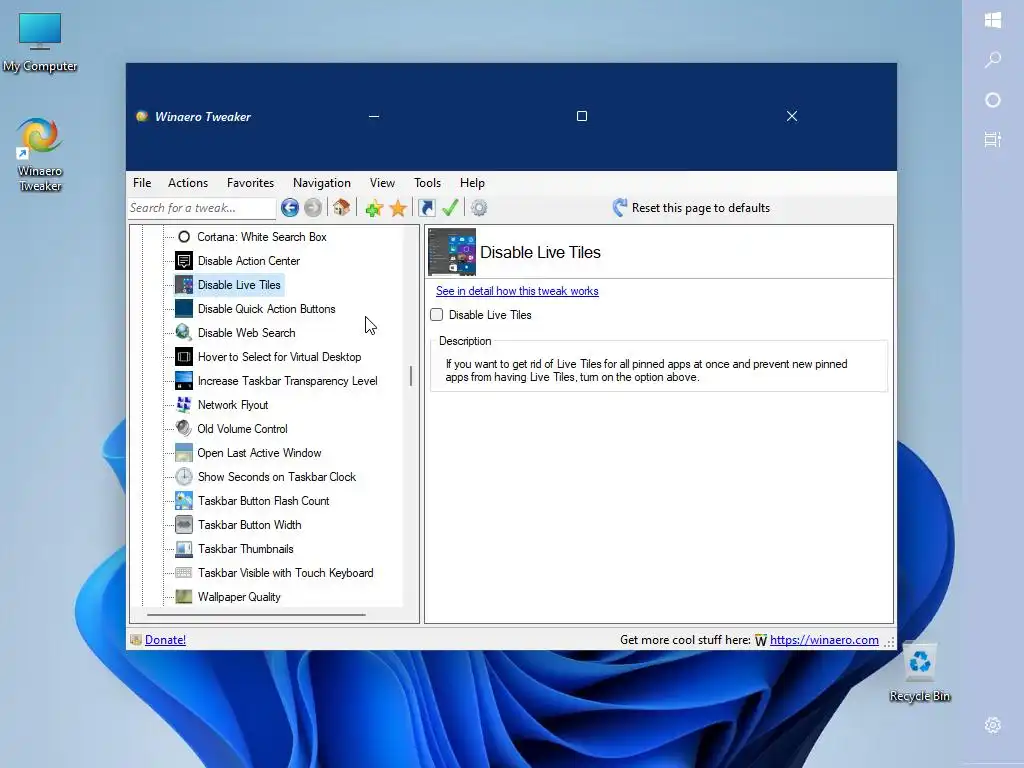Click the tree vertical scrollbar thumb
This screenshot has width=1024, height=768.
tap(411, 376)
